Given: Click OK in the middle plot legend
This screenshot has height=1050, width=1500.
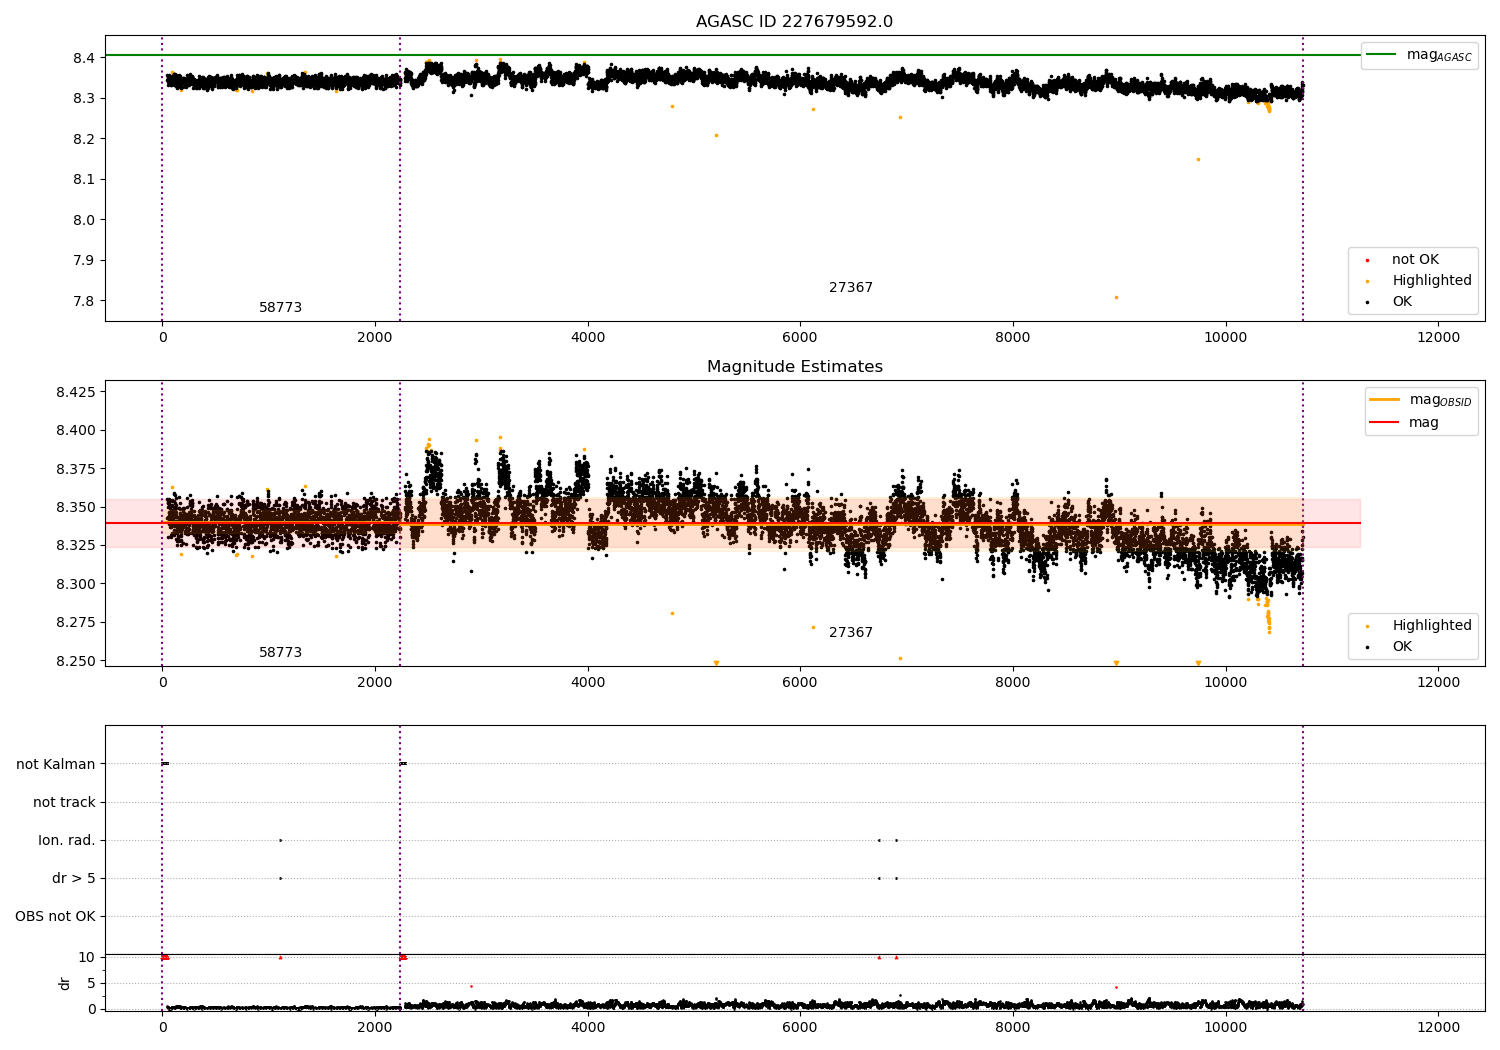Looking at the screenshot, I should (1402, 647).
